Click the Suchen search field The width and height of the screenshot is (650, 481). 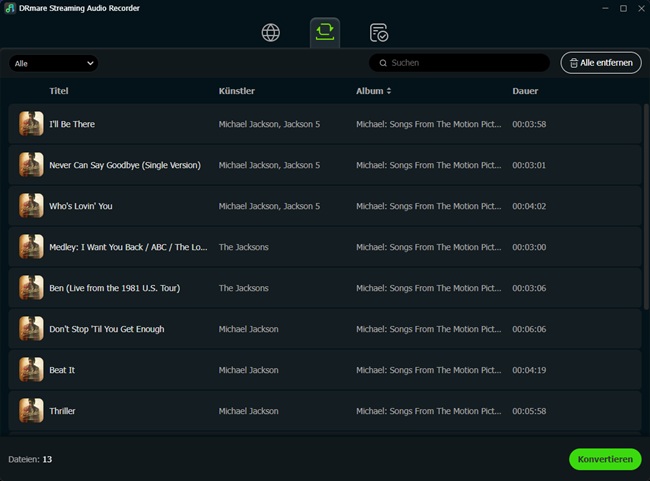pos(459,63)
